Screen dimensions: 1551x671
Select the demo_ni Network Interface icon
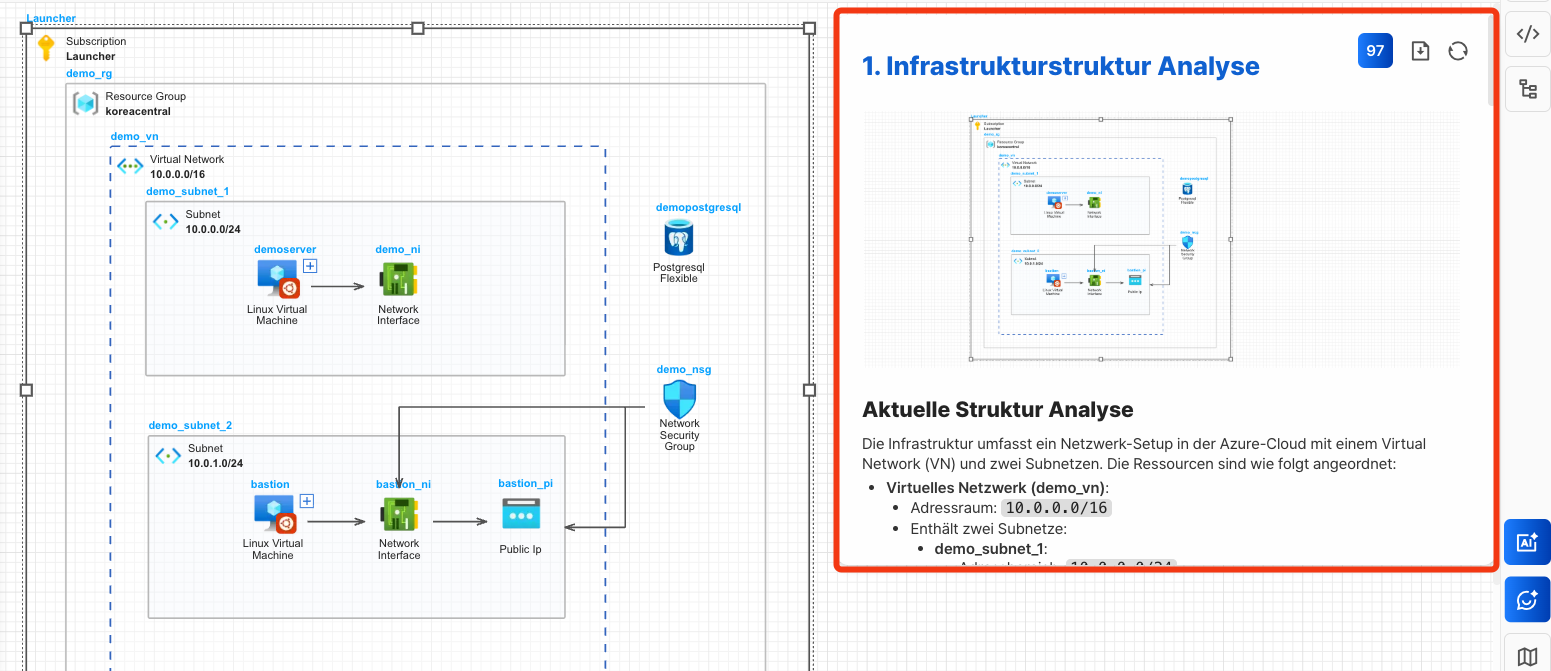[x=398, y=281]
